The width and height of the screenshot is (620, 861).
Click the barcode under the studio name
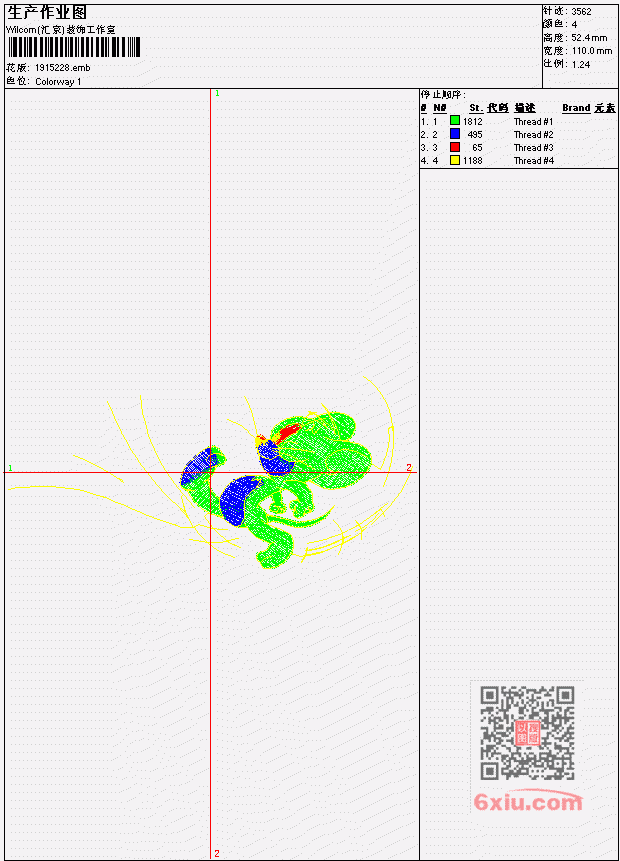tap(74, 47)
